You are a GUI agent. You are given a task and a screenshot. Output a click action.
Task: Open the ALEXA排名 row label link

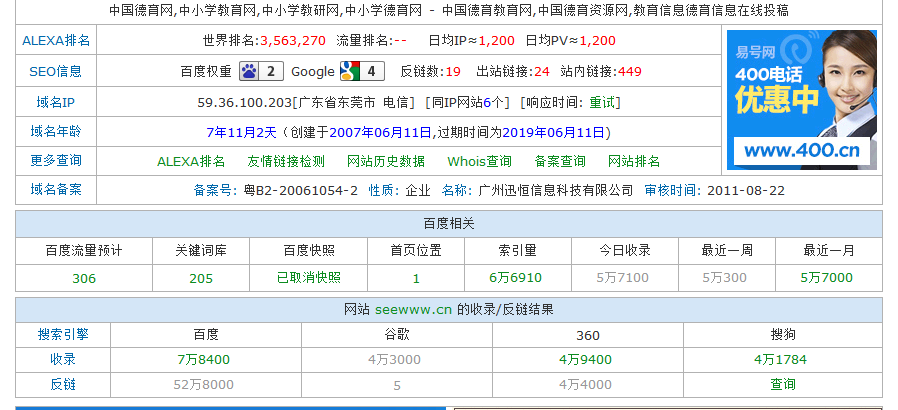56,41
